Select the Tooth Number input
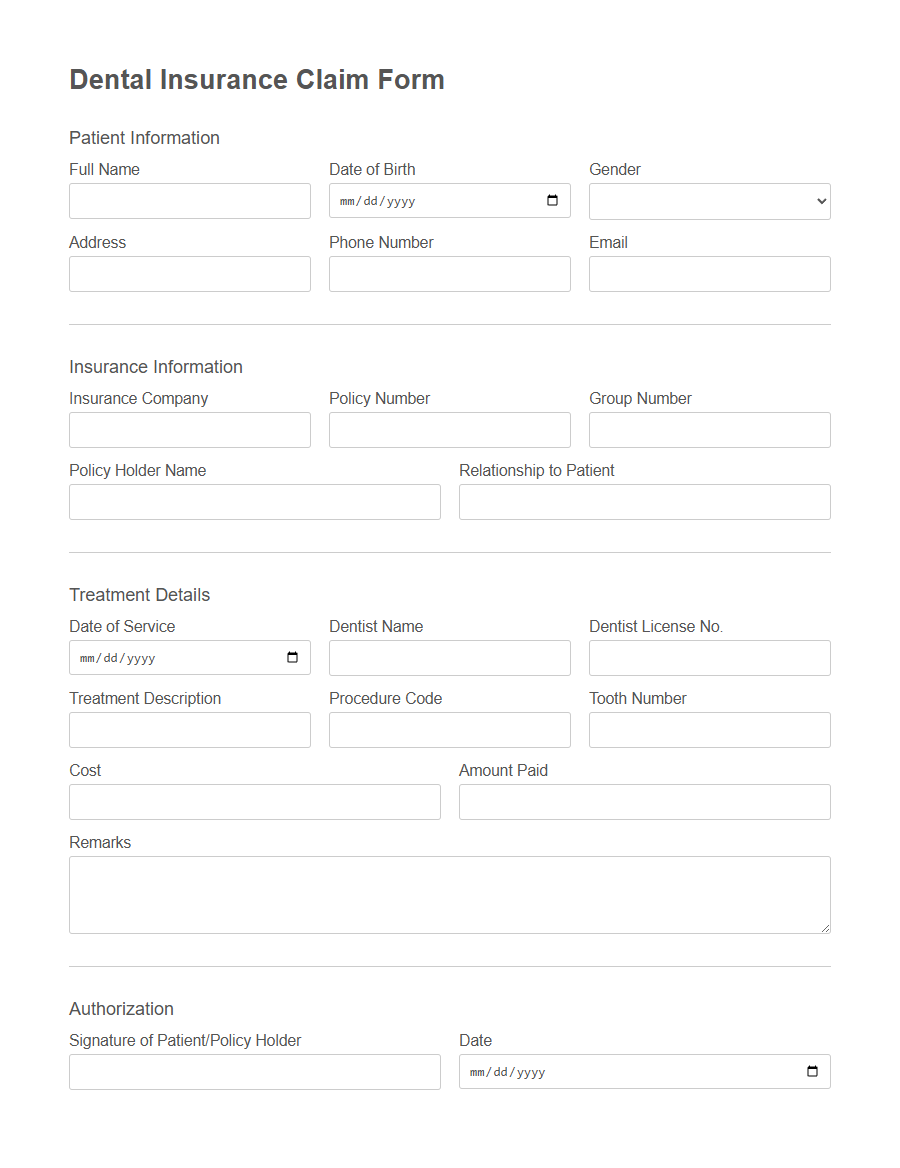 709,729
